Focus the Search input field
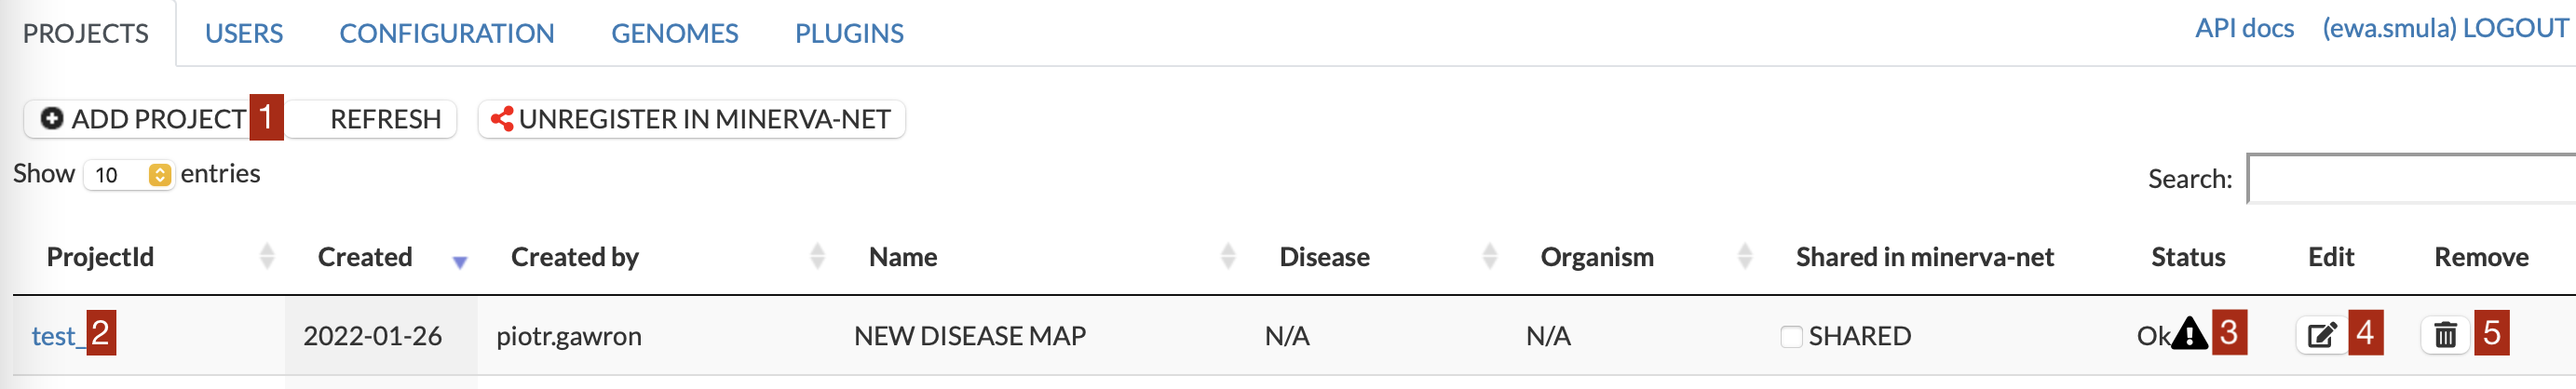Image resolution: width=2576 pixels, height=389 pixels. pyautogui.click(x=2410, y=179)
